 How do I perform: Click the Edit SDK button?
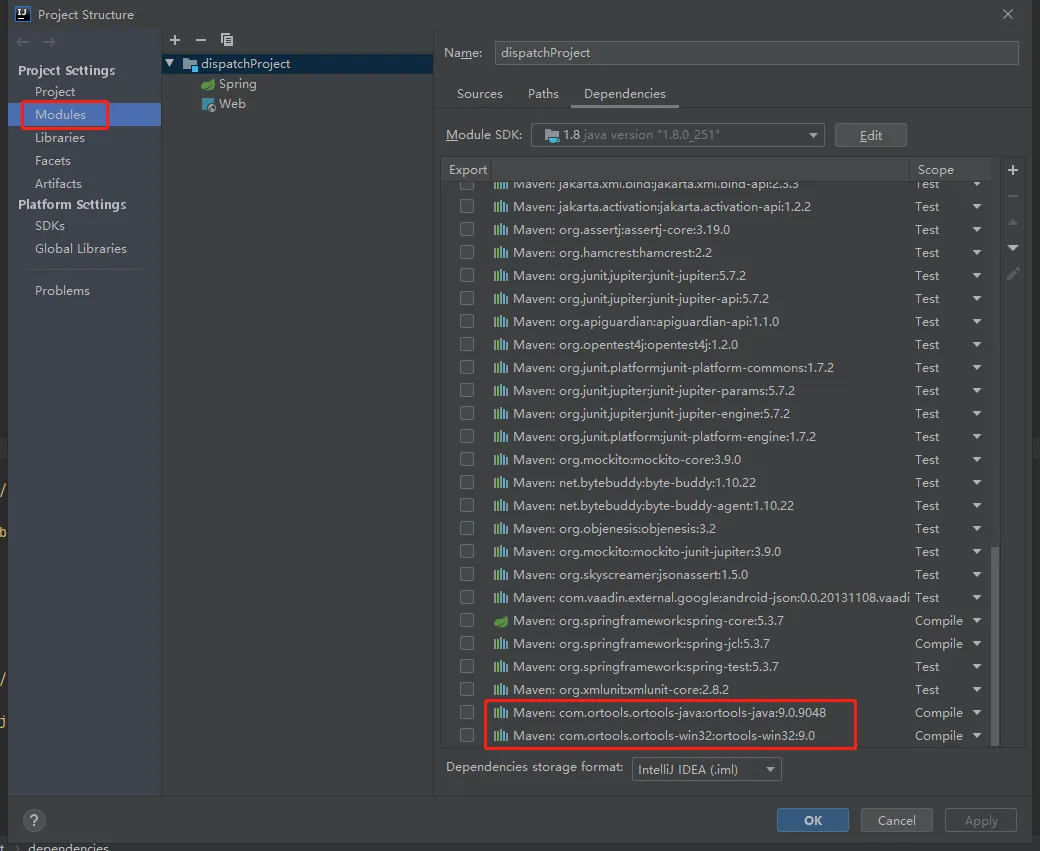[x=870, y=135]
